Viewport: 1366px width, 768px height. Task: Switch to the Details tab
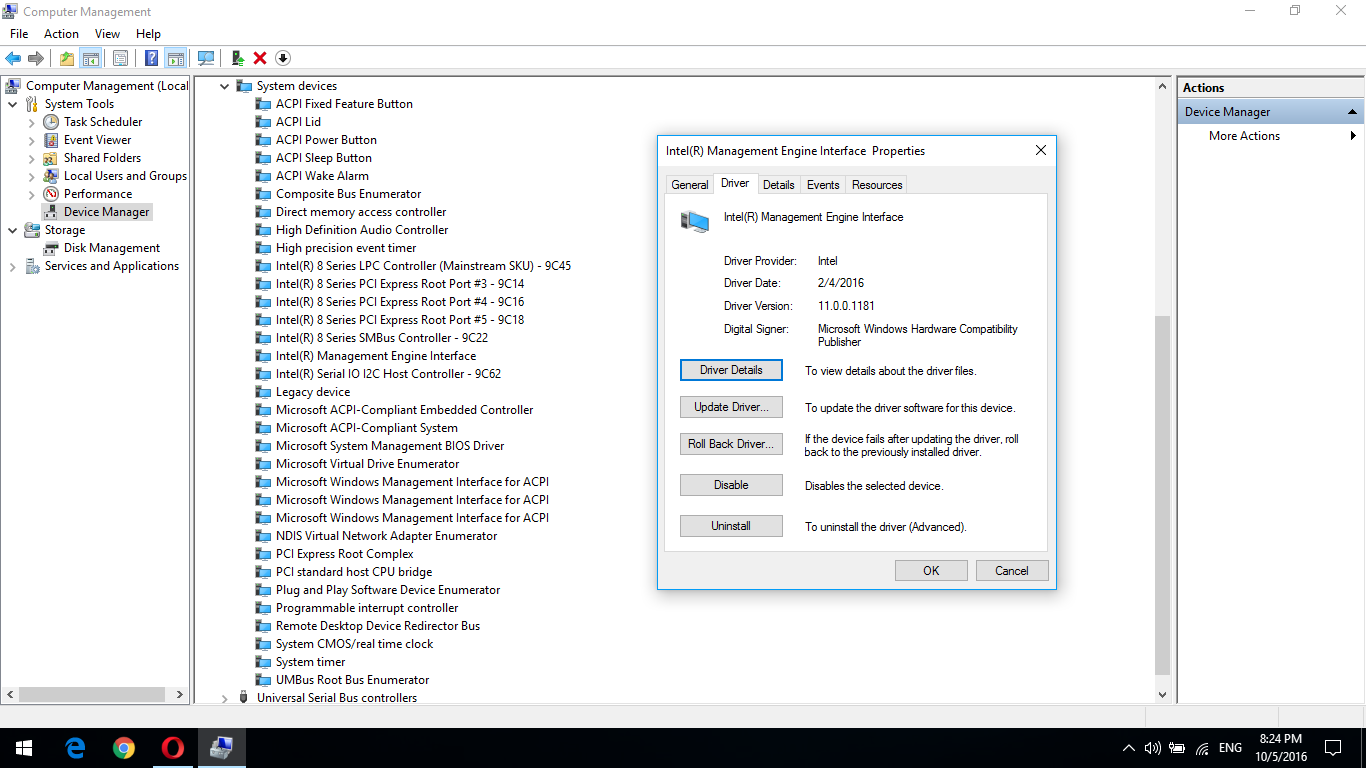(x=778, y=185)
